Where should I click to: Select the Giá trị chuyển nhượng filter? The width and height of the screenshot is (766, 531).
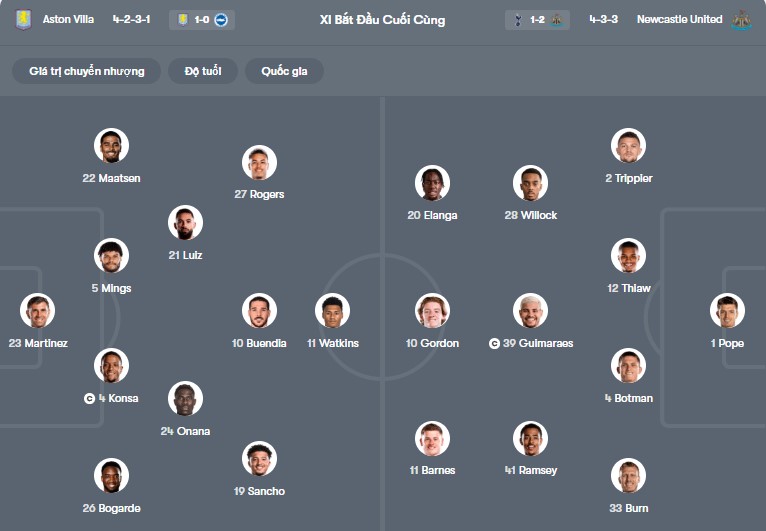(87, 71)
